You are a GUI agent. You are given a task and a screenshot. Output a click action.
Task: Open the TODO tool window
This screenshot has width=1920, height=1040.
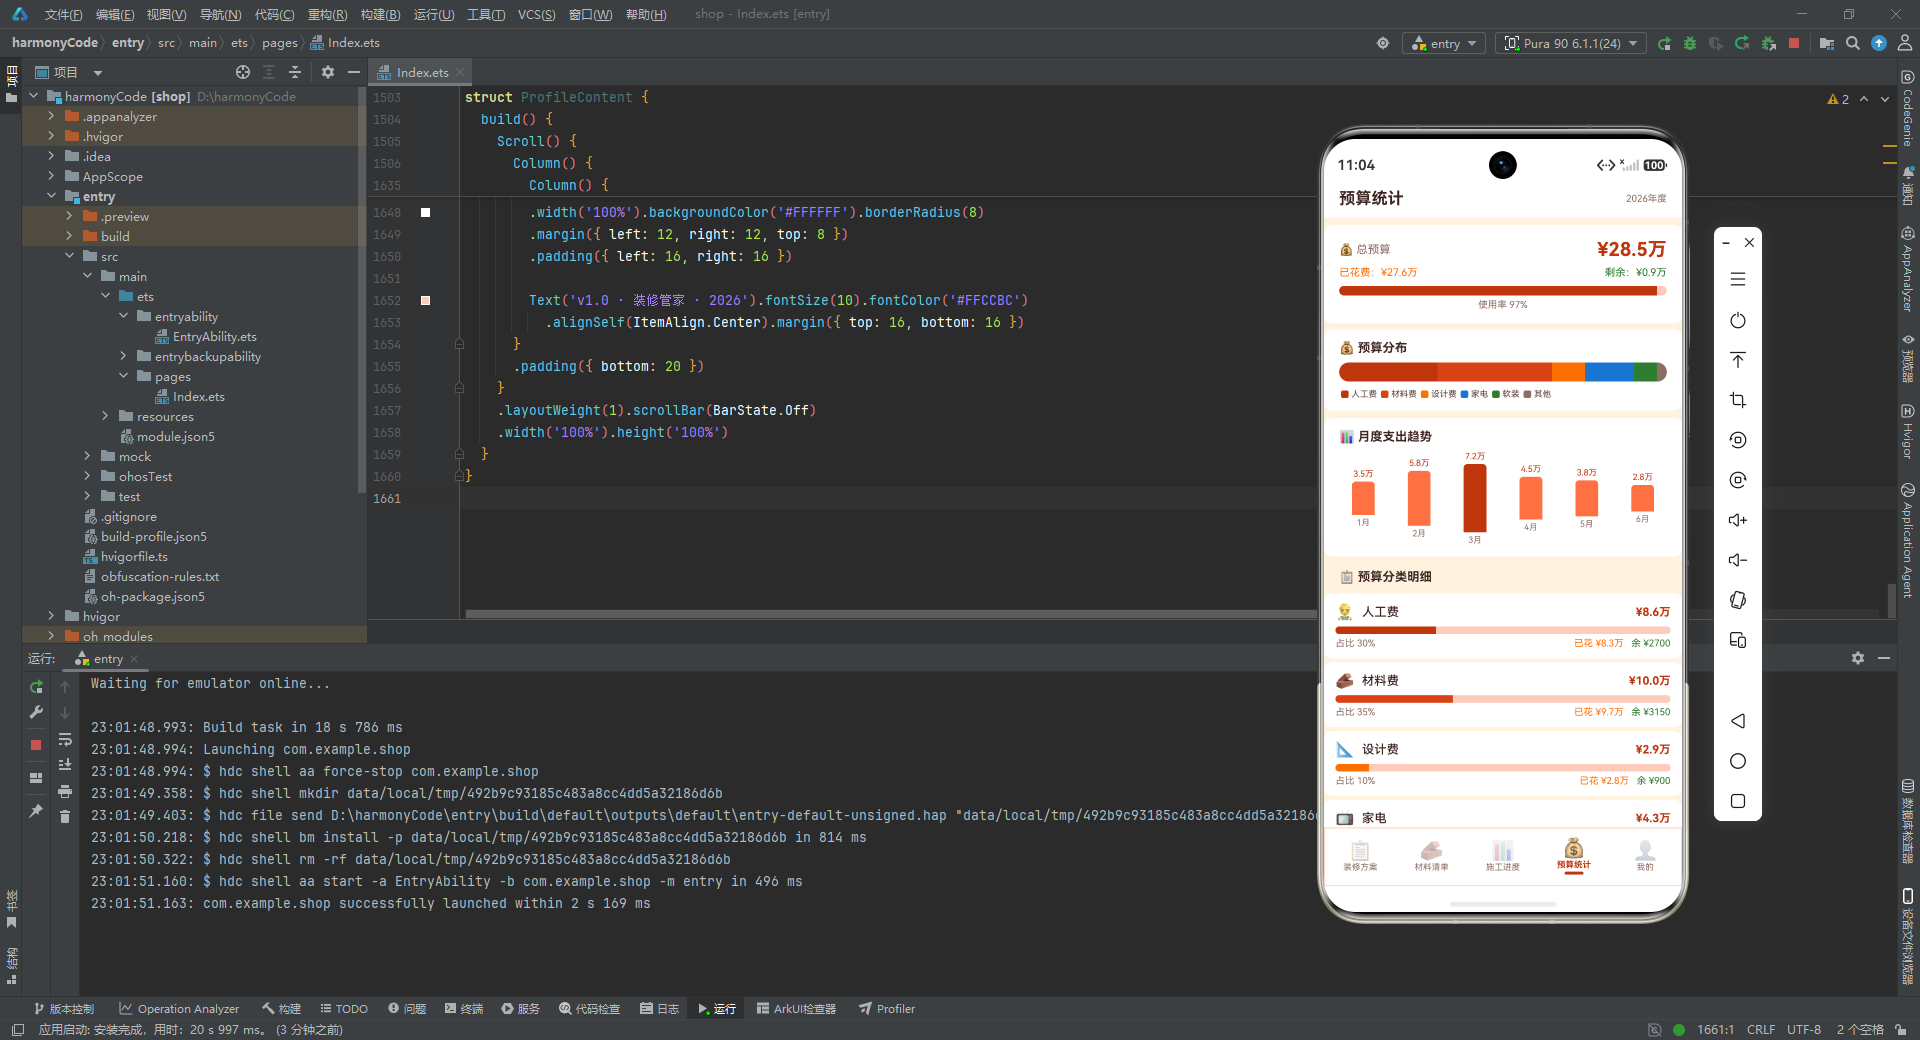coord(344,1008)
